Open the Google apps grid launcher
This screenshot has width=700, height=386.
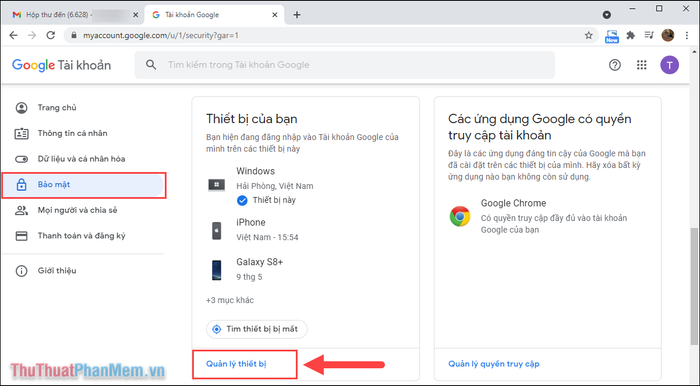coord(642,65)
